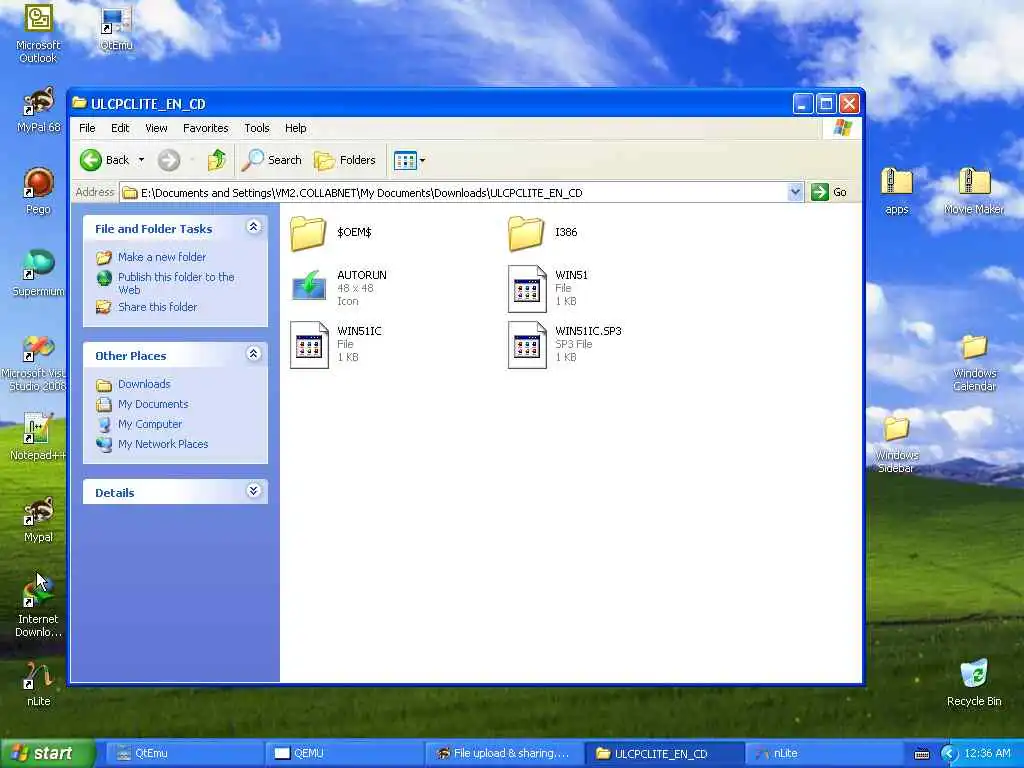Viewport: 1024px width, 768px height.
Task: Open Back history dropdown arrow
Action: (141, 160)
